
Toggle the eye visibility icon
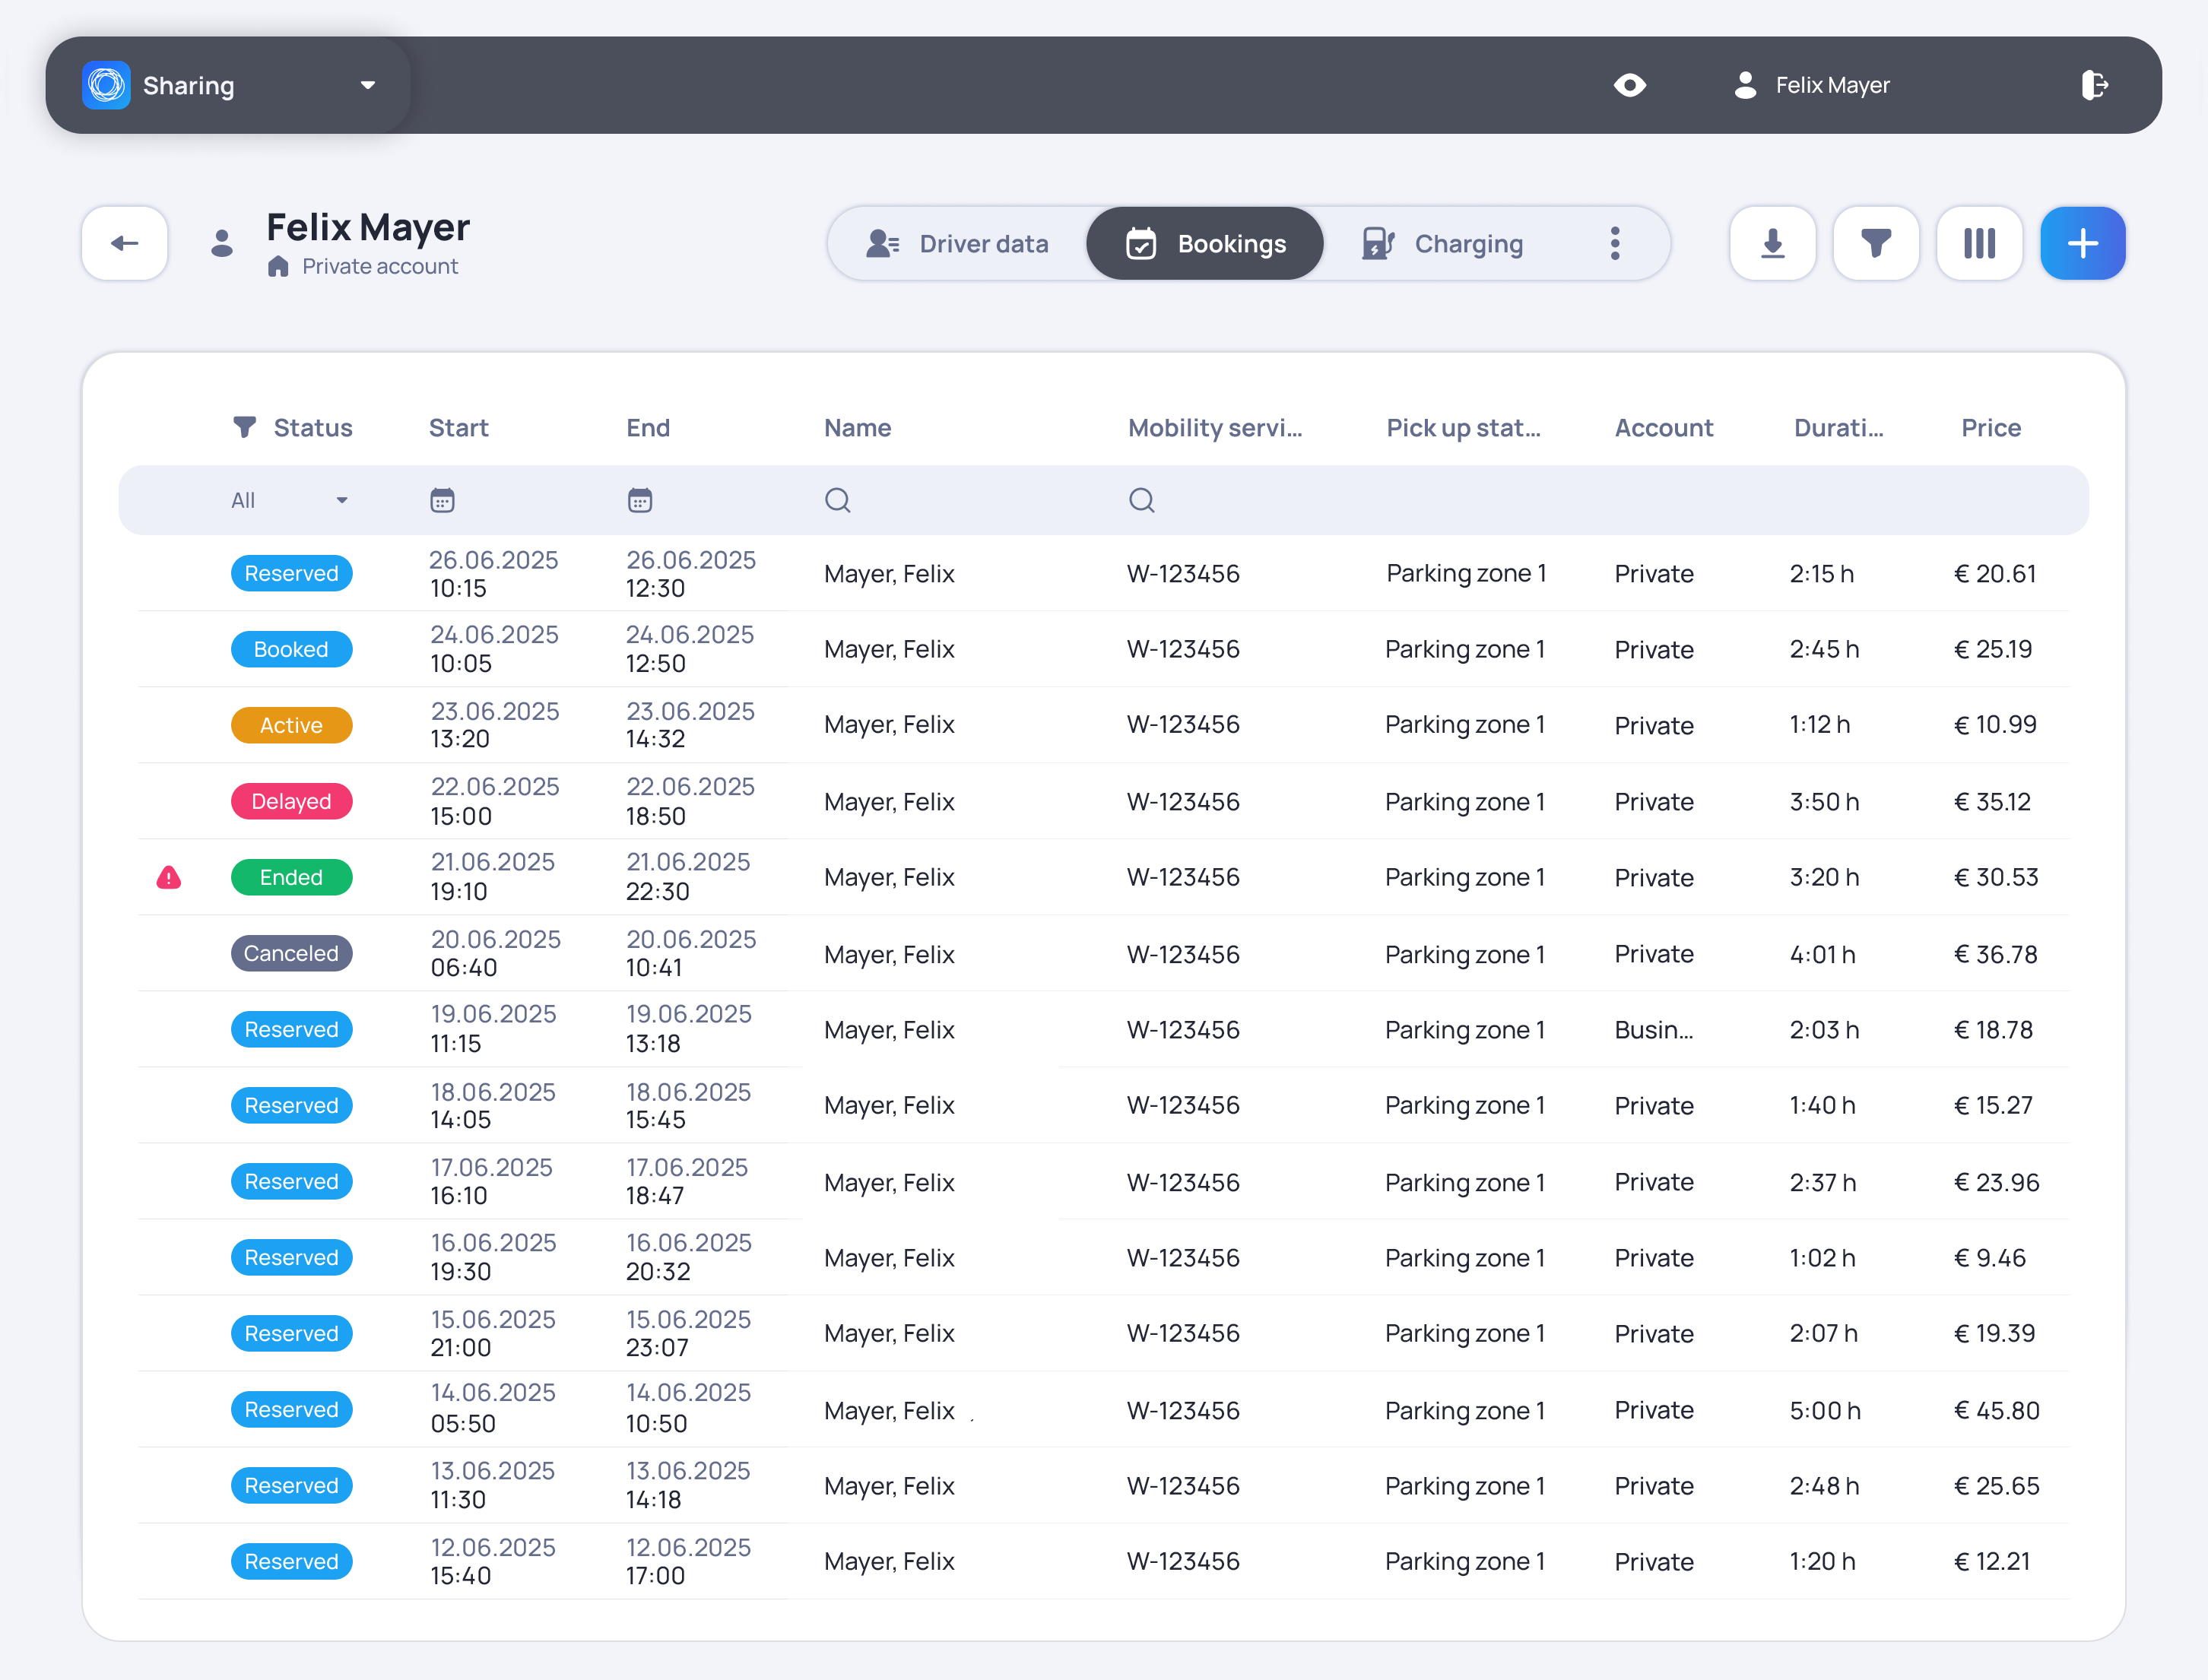tap(1630, 85)
